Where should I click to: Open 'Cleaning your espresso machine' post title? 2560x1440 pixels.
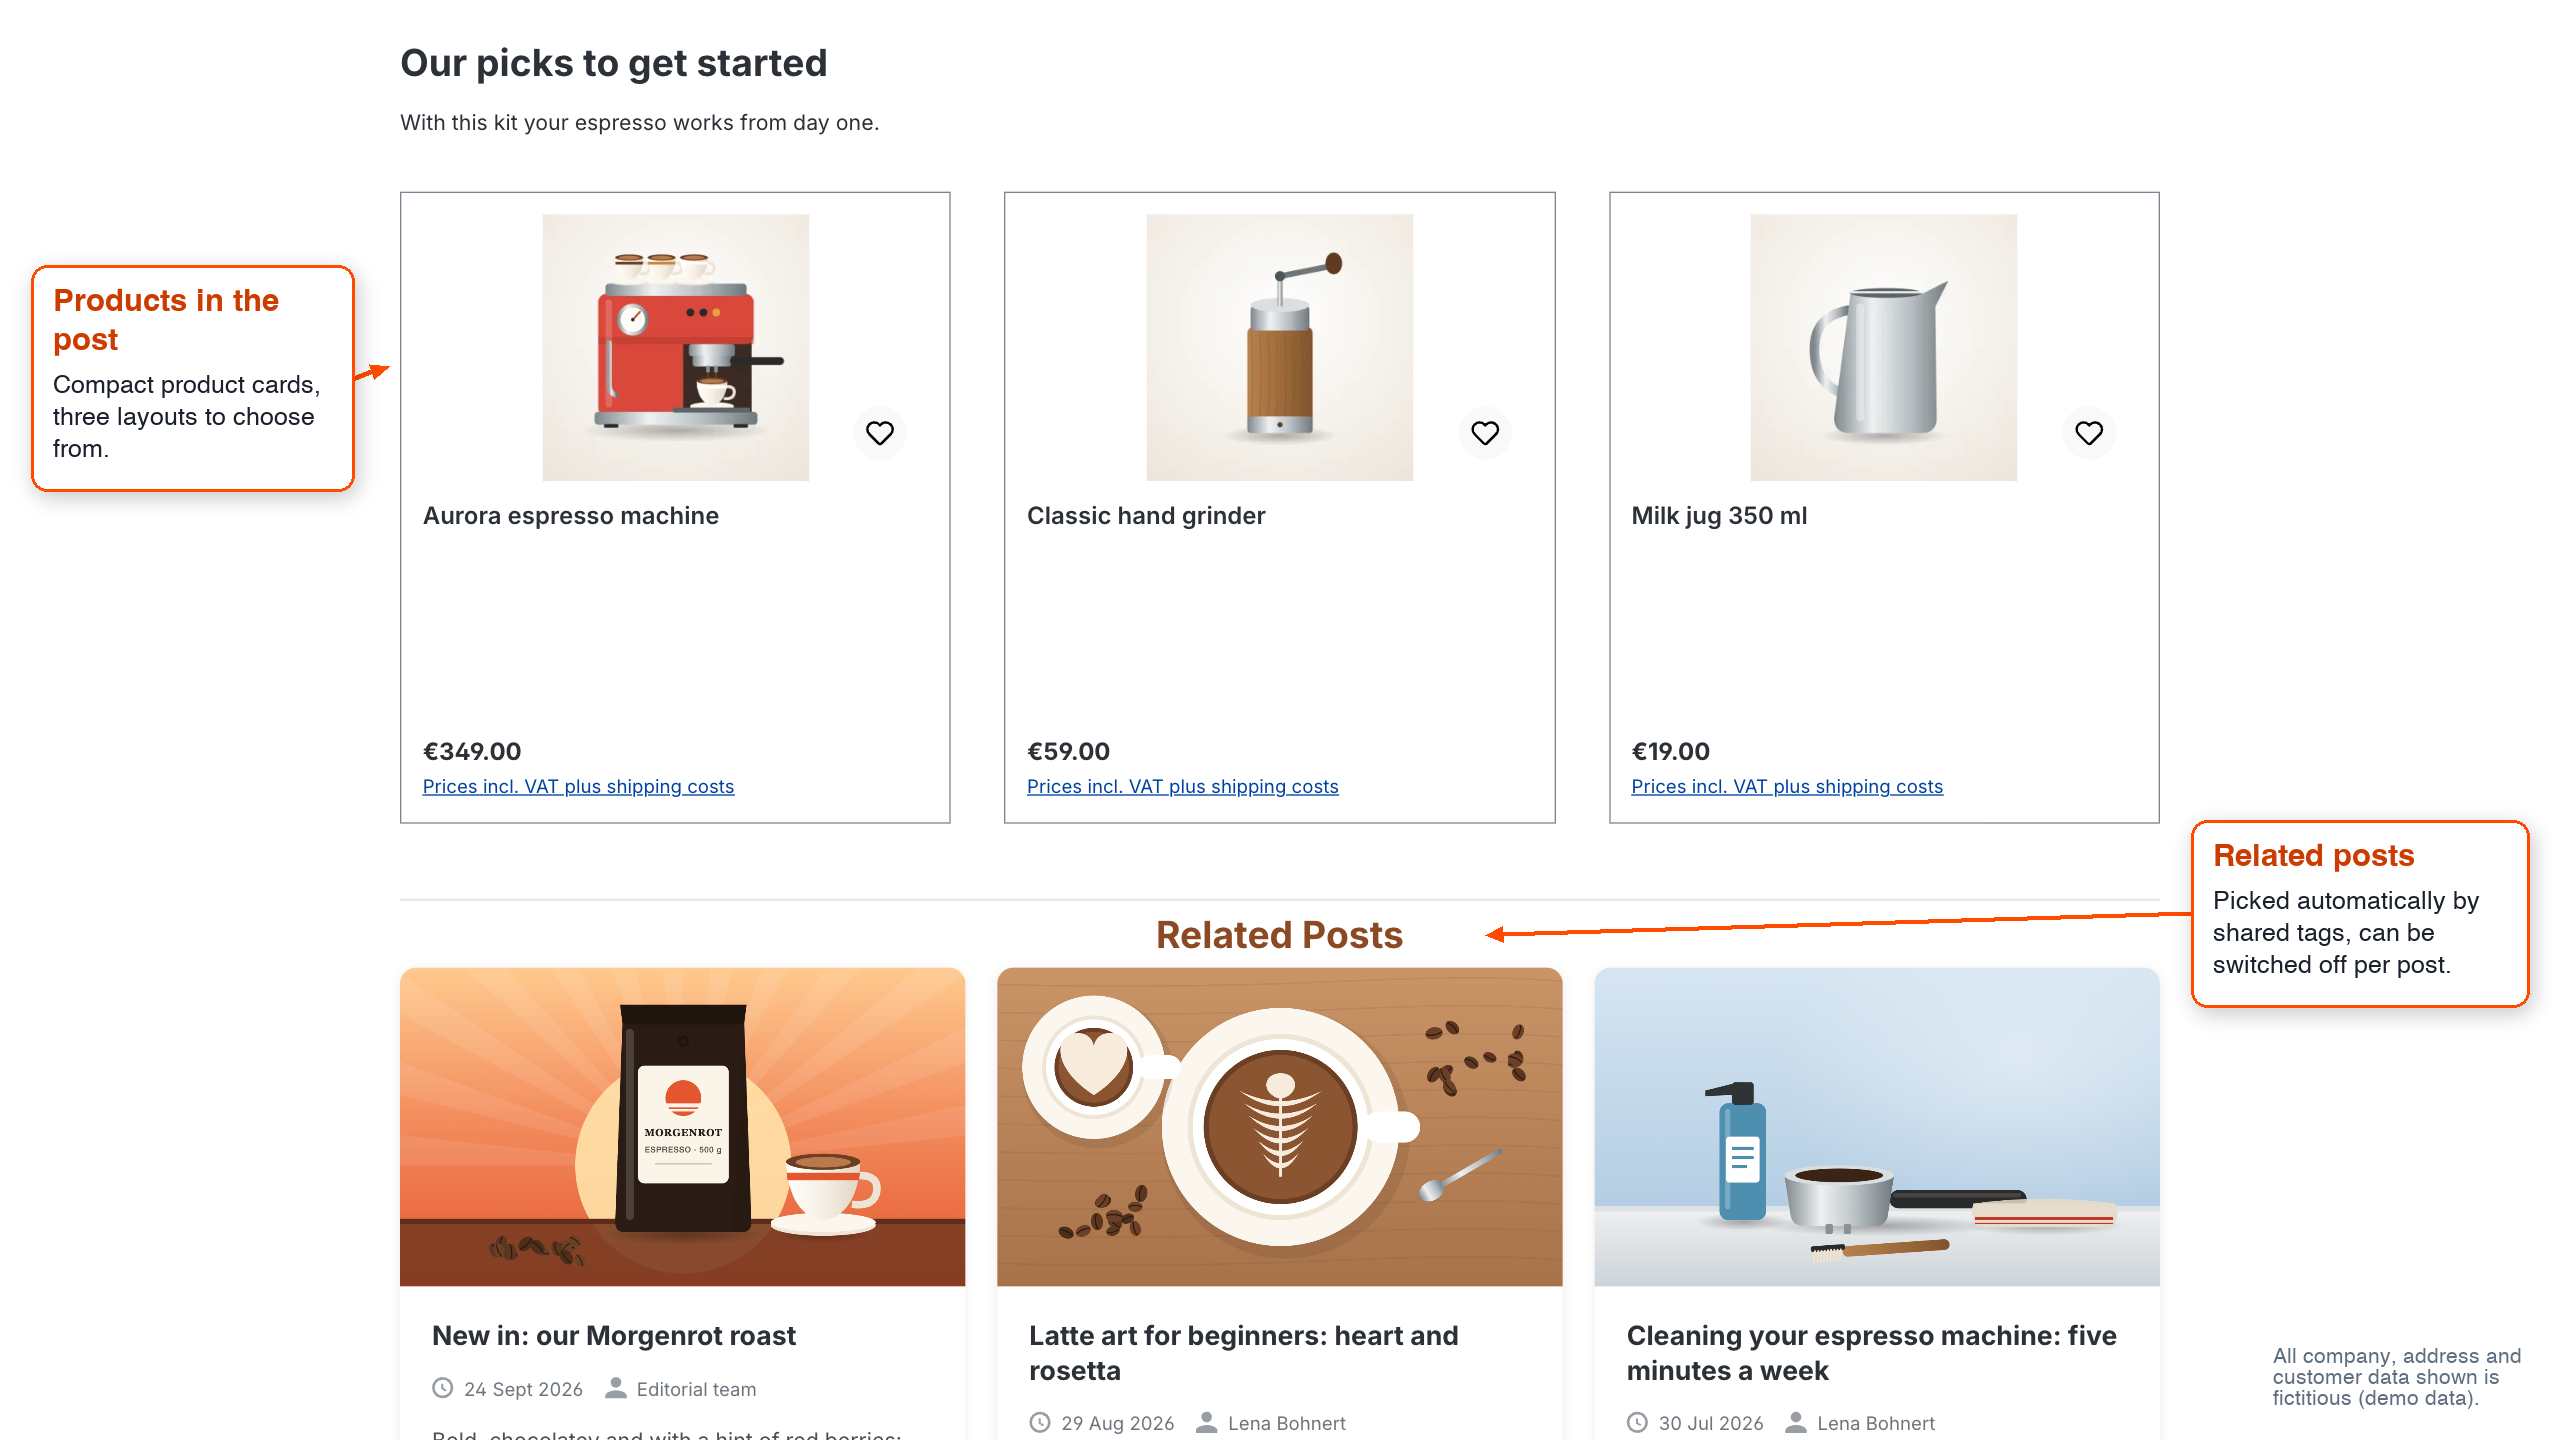tap(1871, 1353)
